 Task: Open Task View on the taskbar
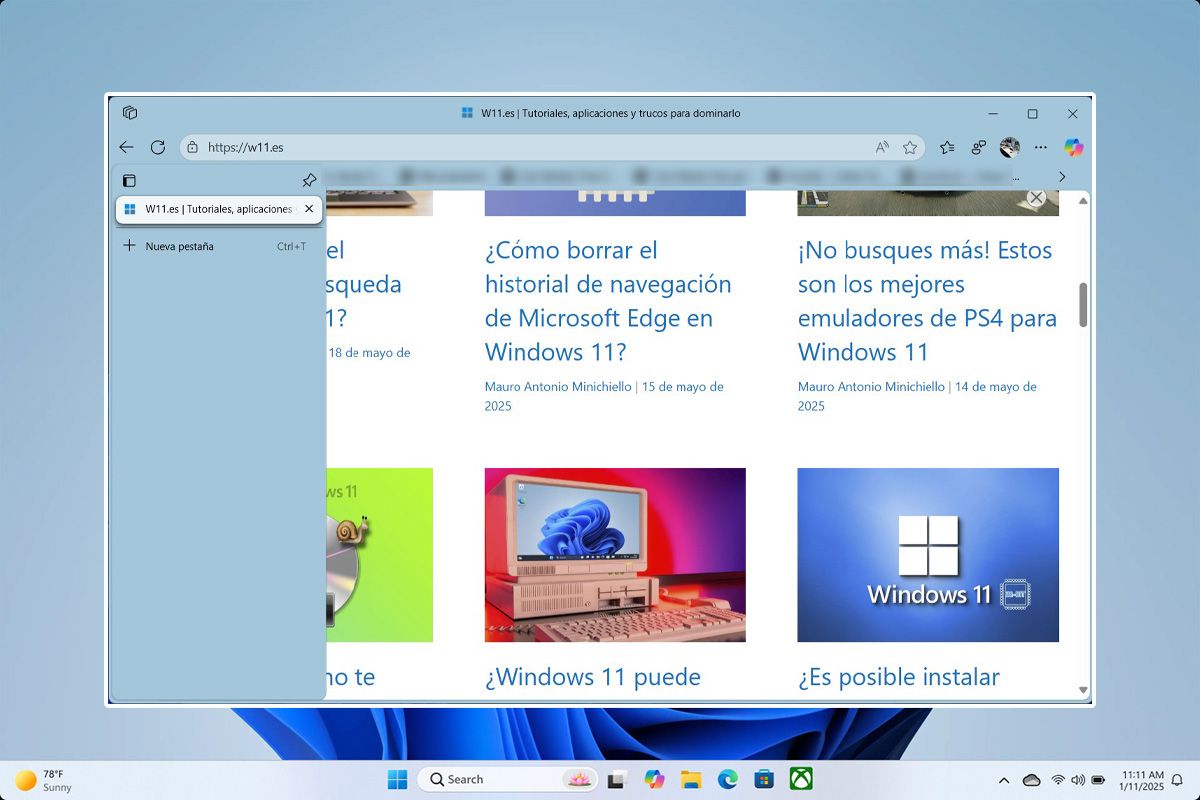click(x=617, y=779)
